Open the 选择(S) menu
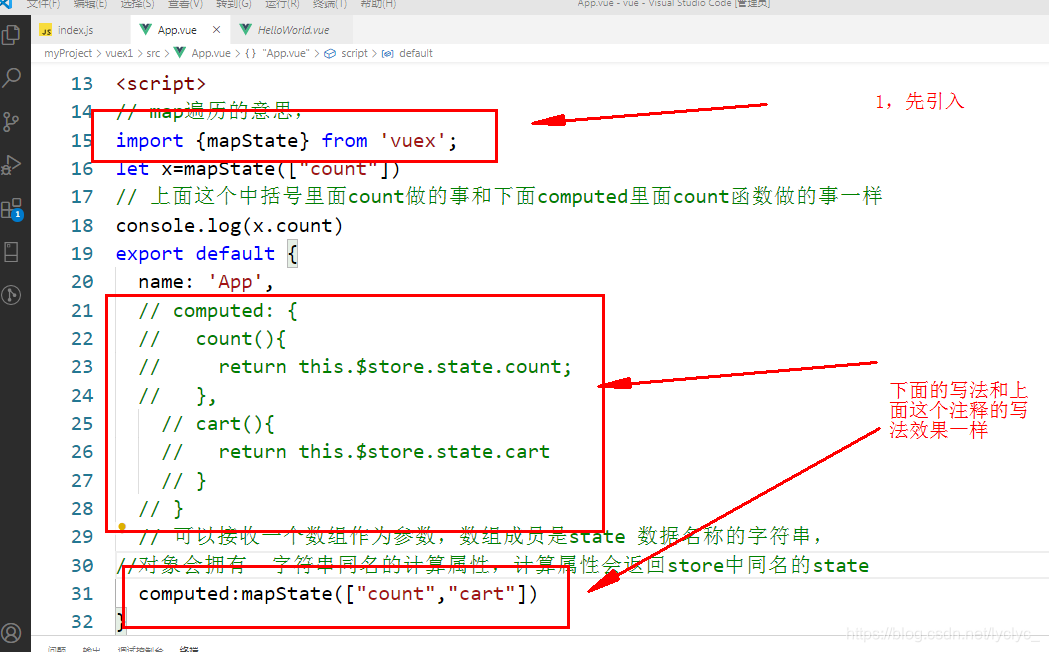Viewport: 1049px width, 652px height. pyautogui.click(x=137, y=3)
